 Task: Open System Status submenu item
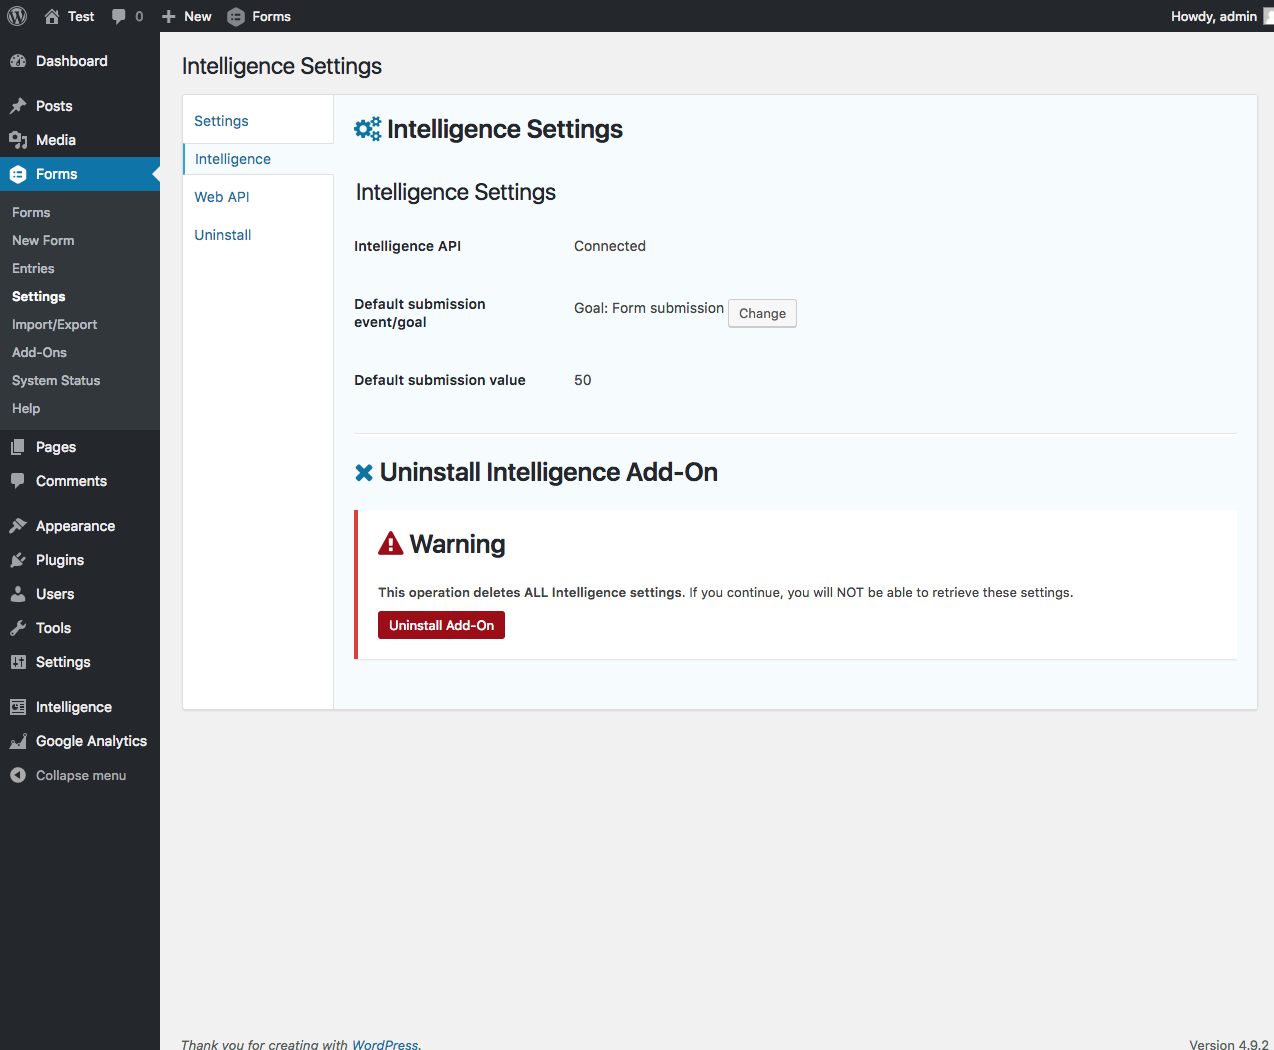point(56,380)
